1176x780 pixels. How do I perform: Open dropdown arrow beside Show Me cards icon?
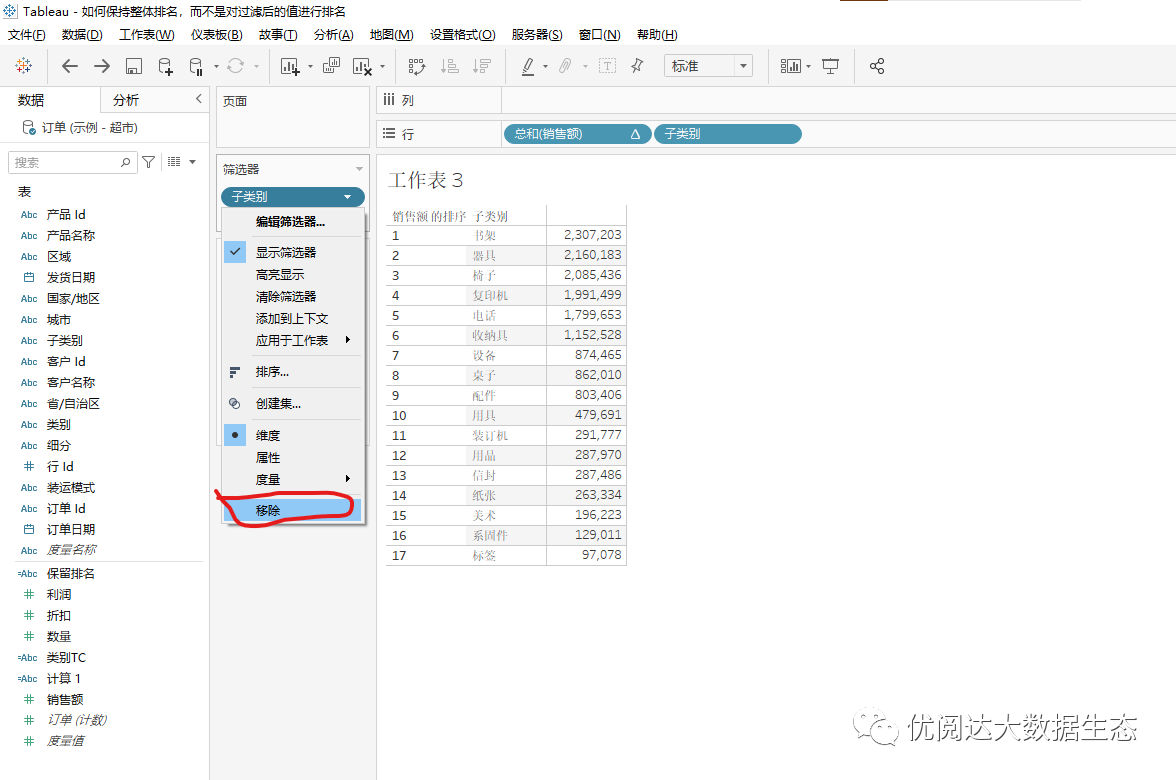808,66
